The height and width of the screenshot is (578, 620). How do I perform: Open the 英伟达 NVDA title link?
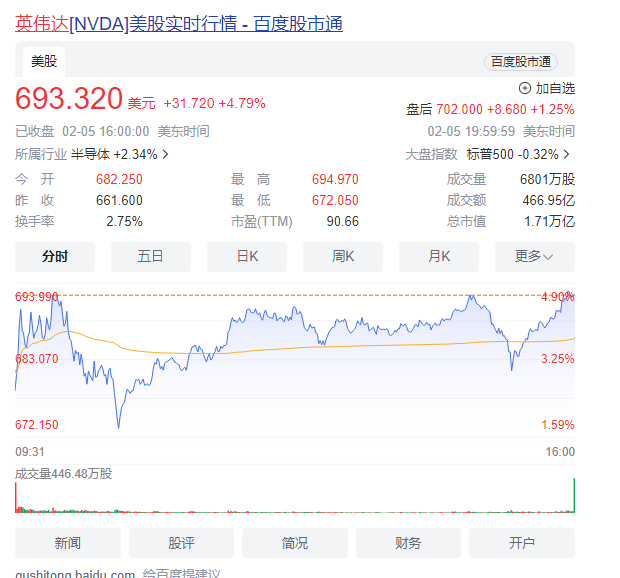(x=179, y=23)
